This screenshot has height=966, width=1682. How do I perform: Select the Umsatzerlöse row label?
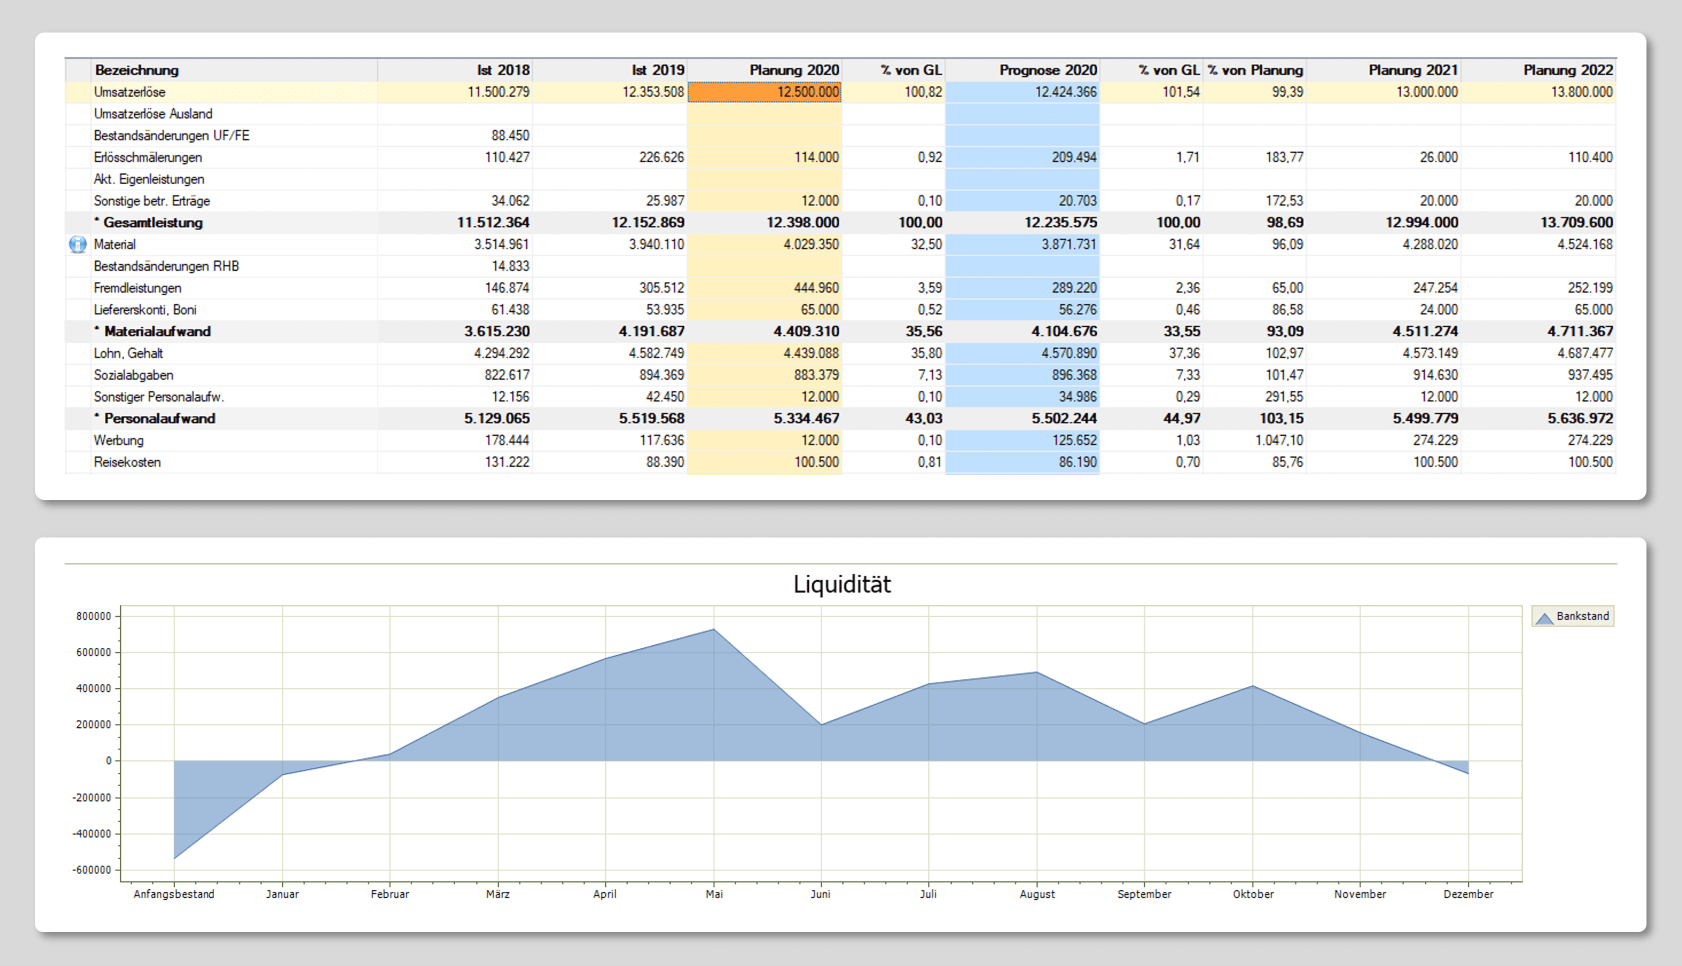pyautogui.click(x=130, y=92)
